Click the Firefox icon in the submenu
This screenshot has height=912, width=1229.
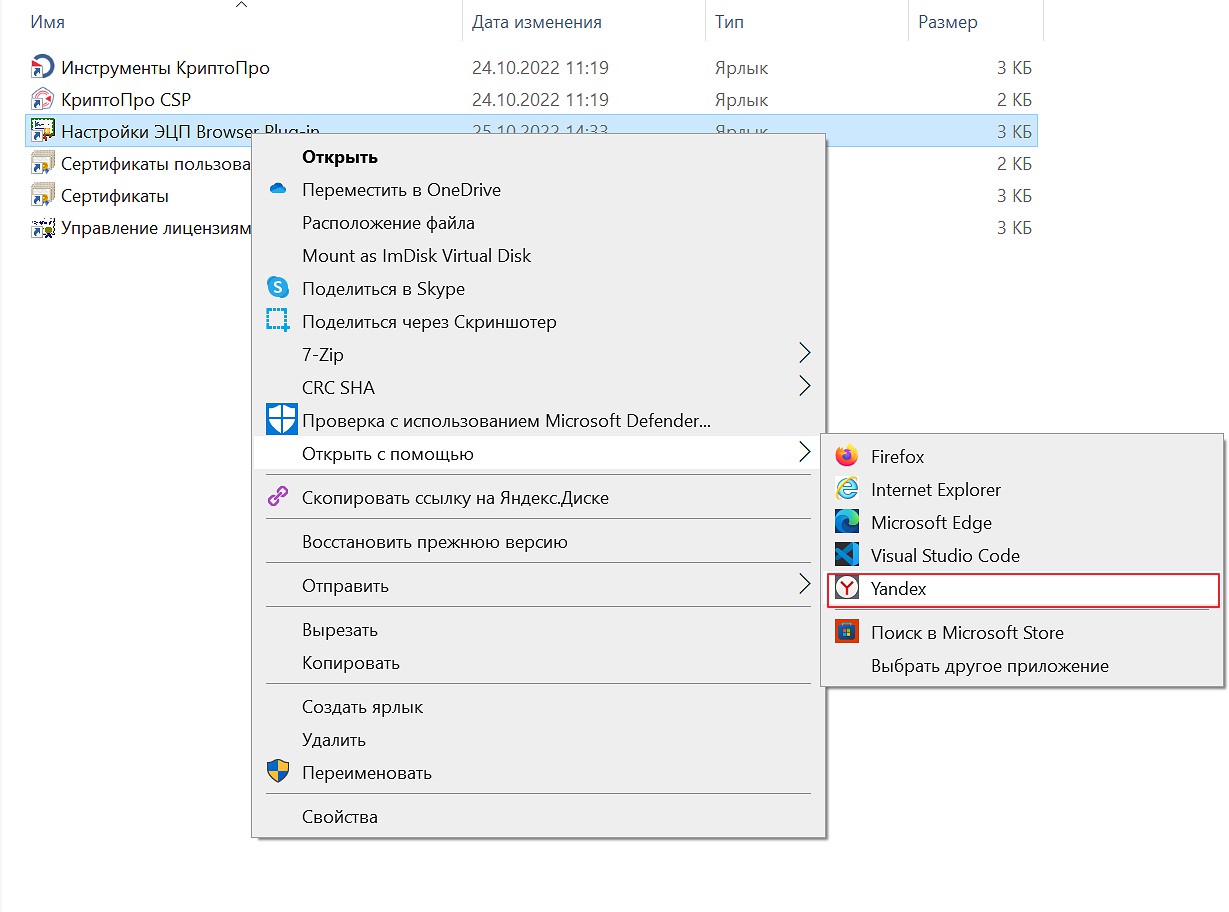[x=847, y=456]
